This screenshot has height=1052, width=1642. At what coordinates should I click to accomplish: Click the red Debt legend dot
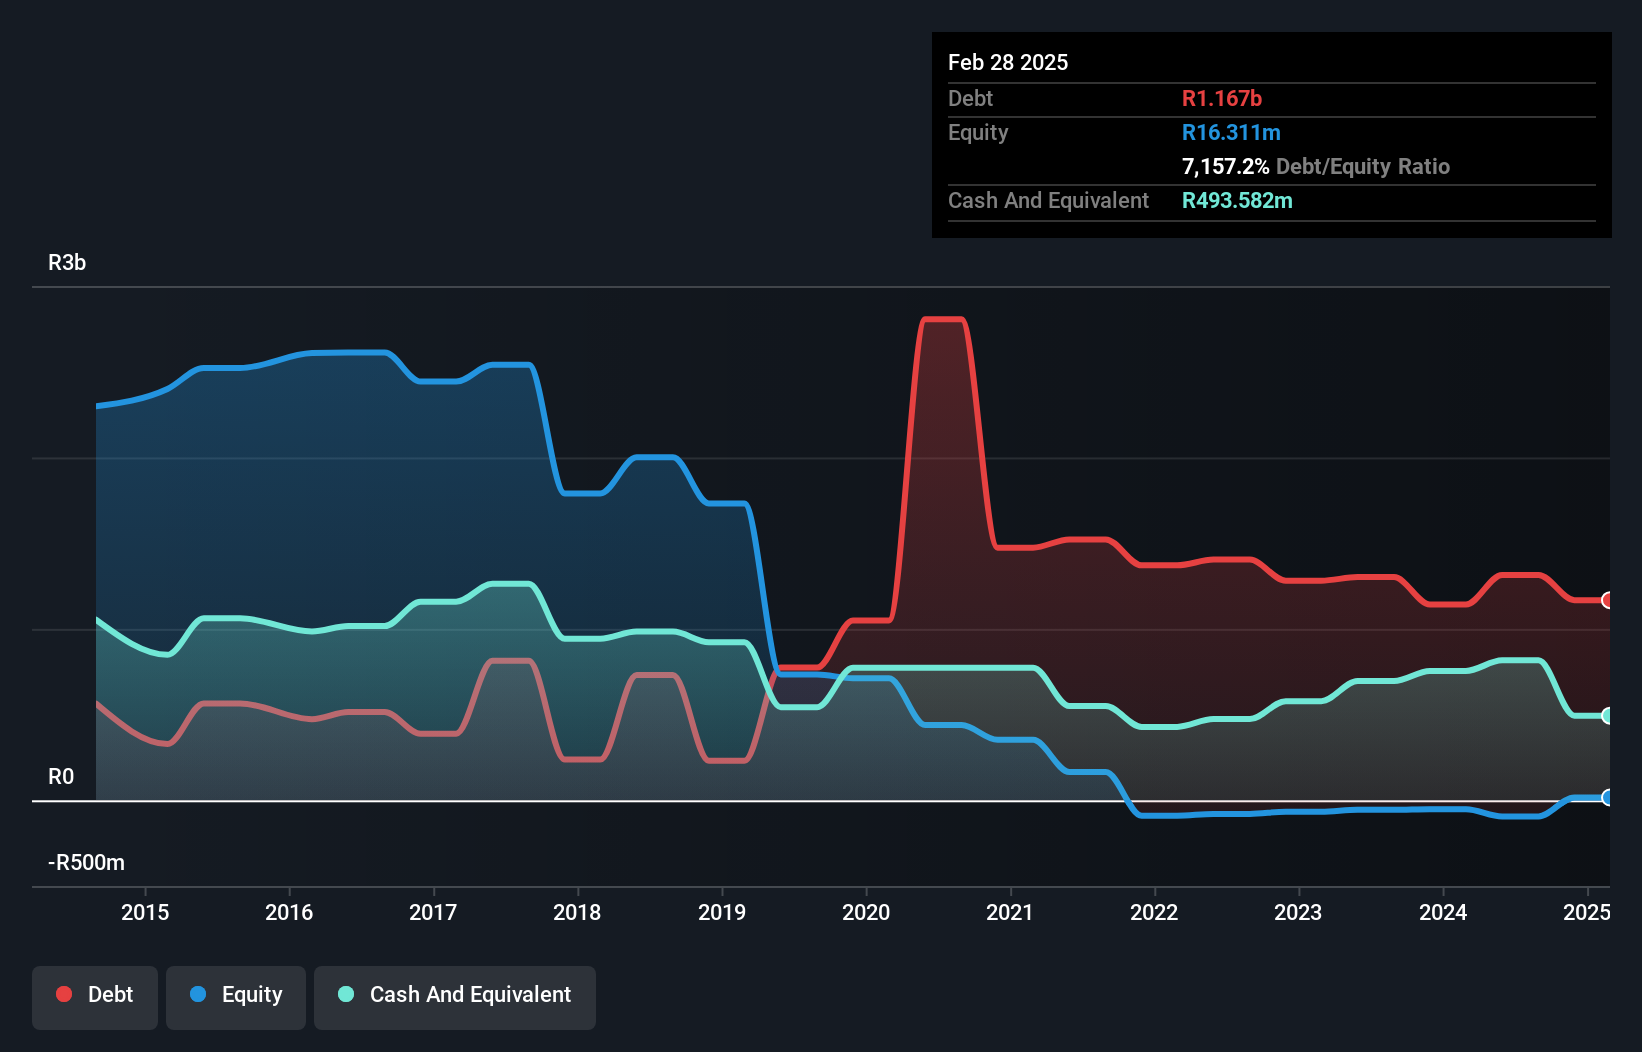(x=63, y=994)
